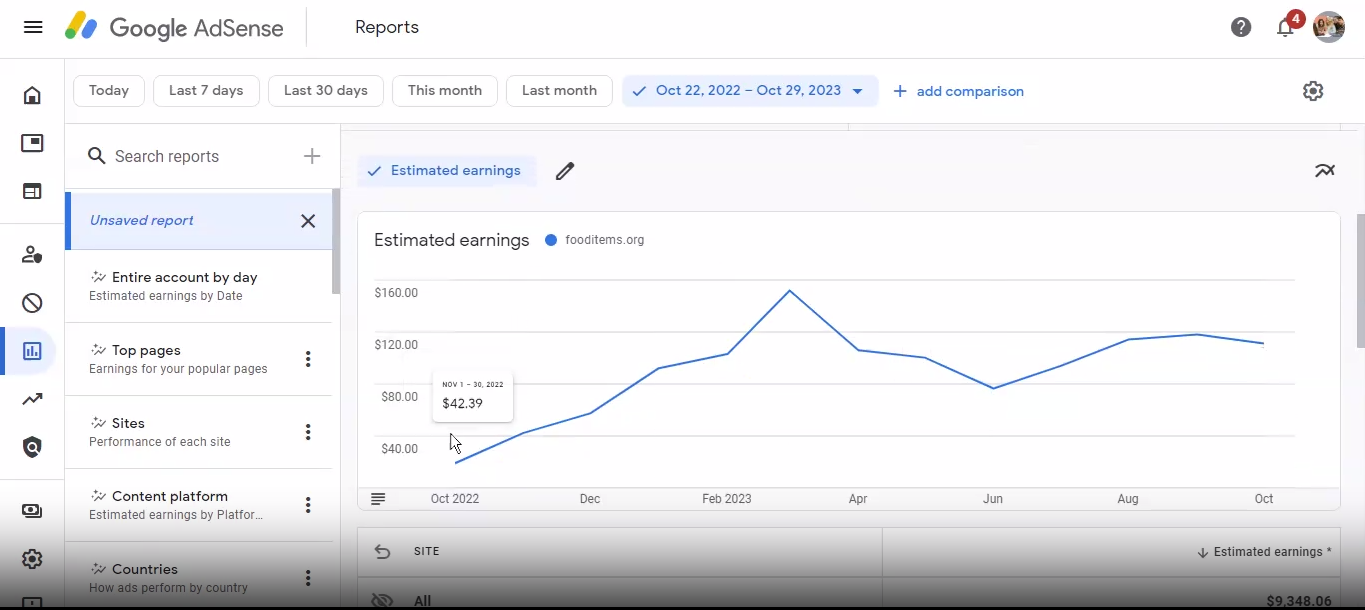Open the Sites sidebar icon
The height and width of the screenshot is (610, 1365).
tap(32, 191)
